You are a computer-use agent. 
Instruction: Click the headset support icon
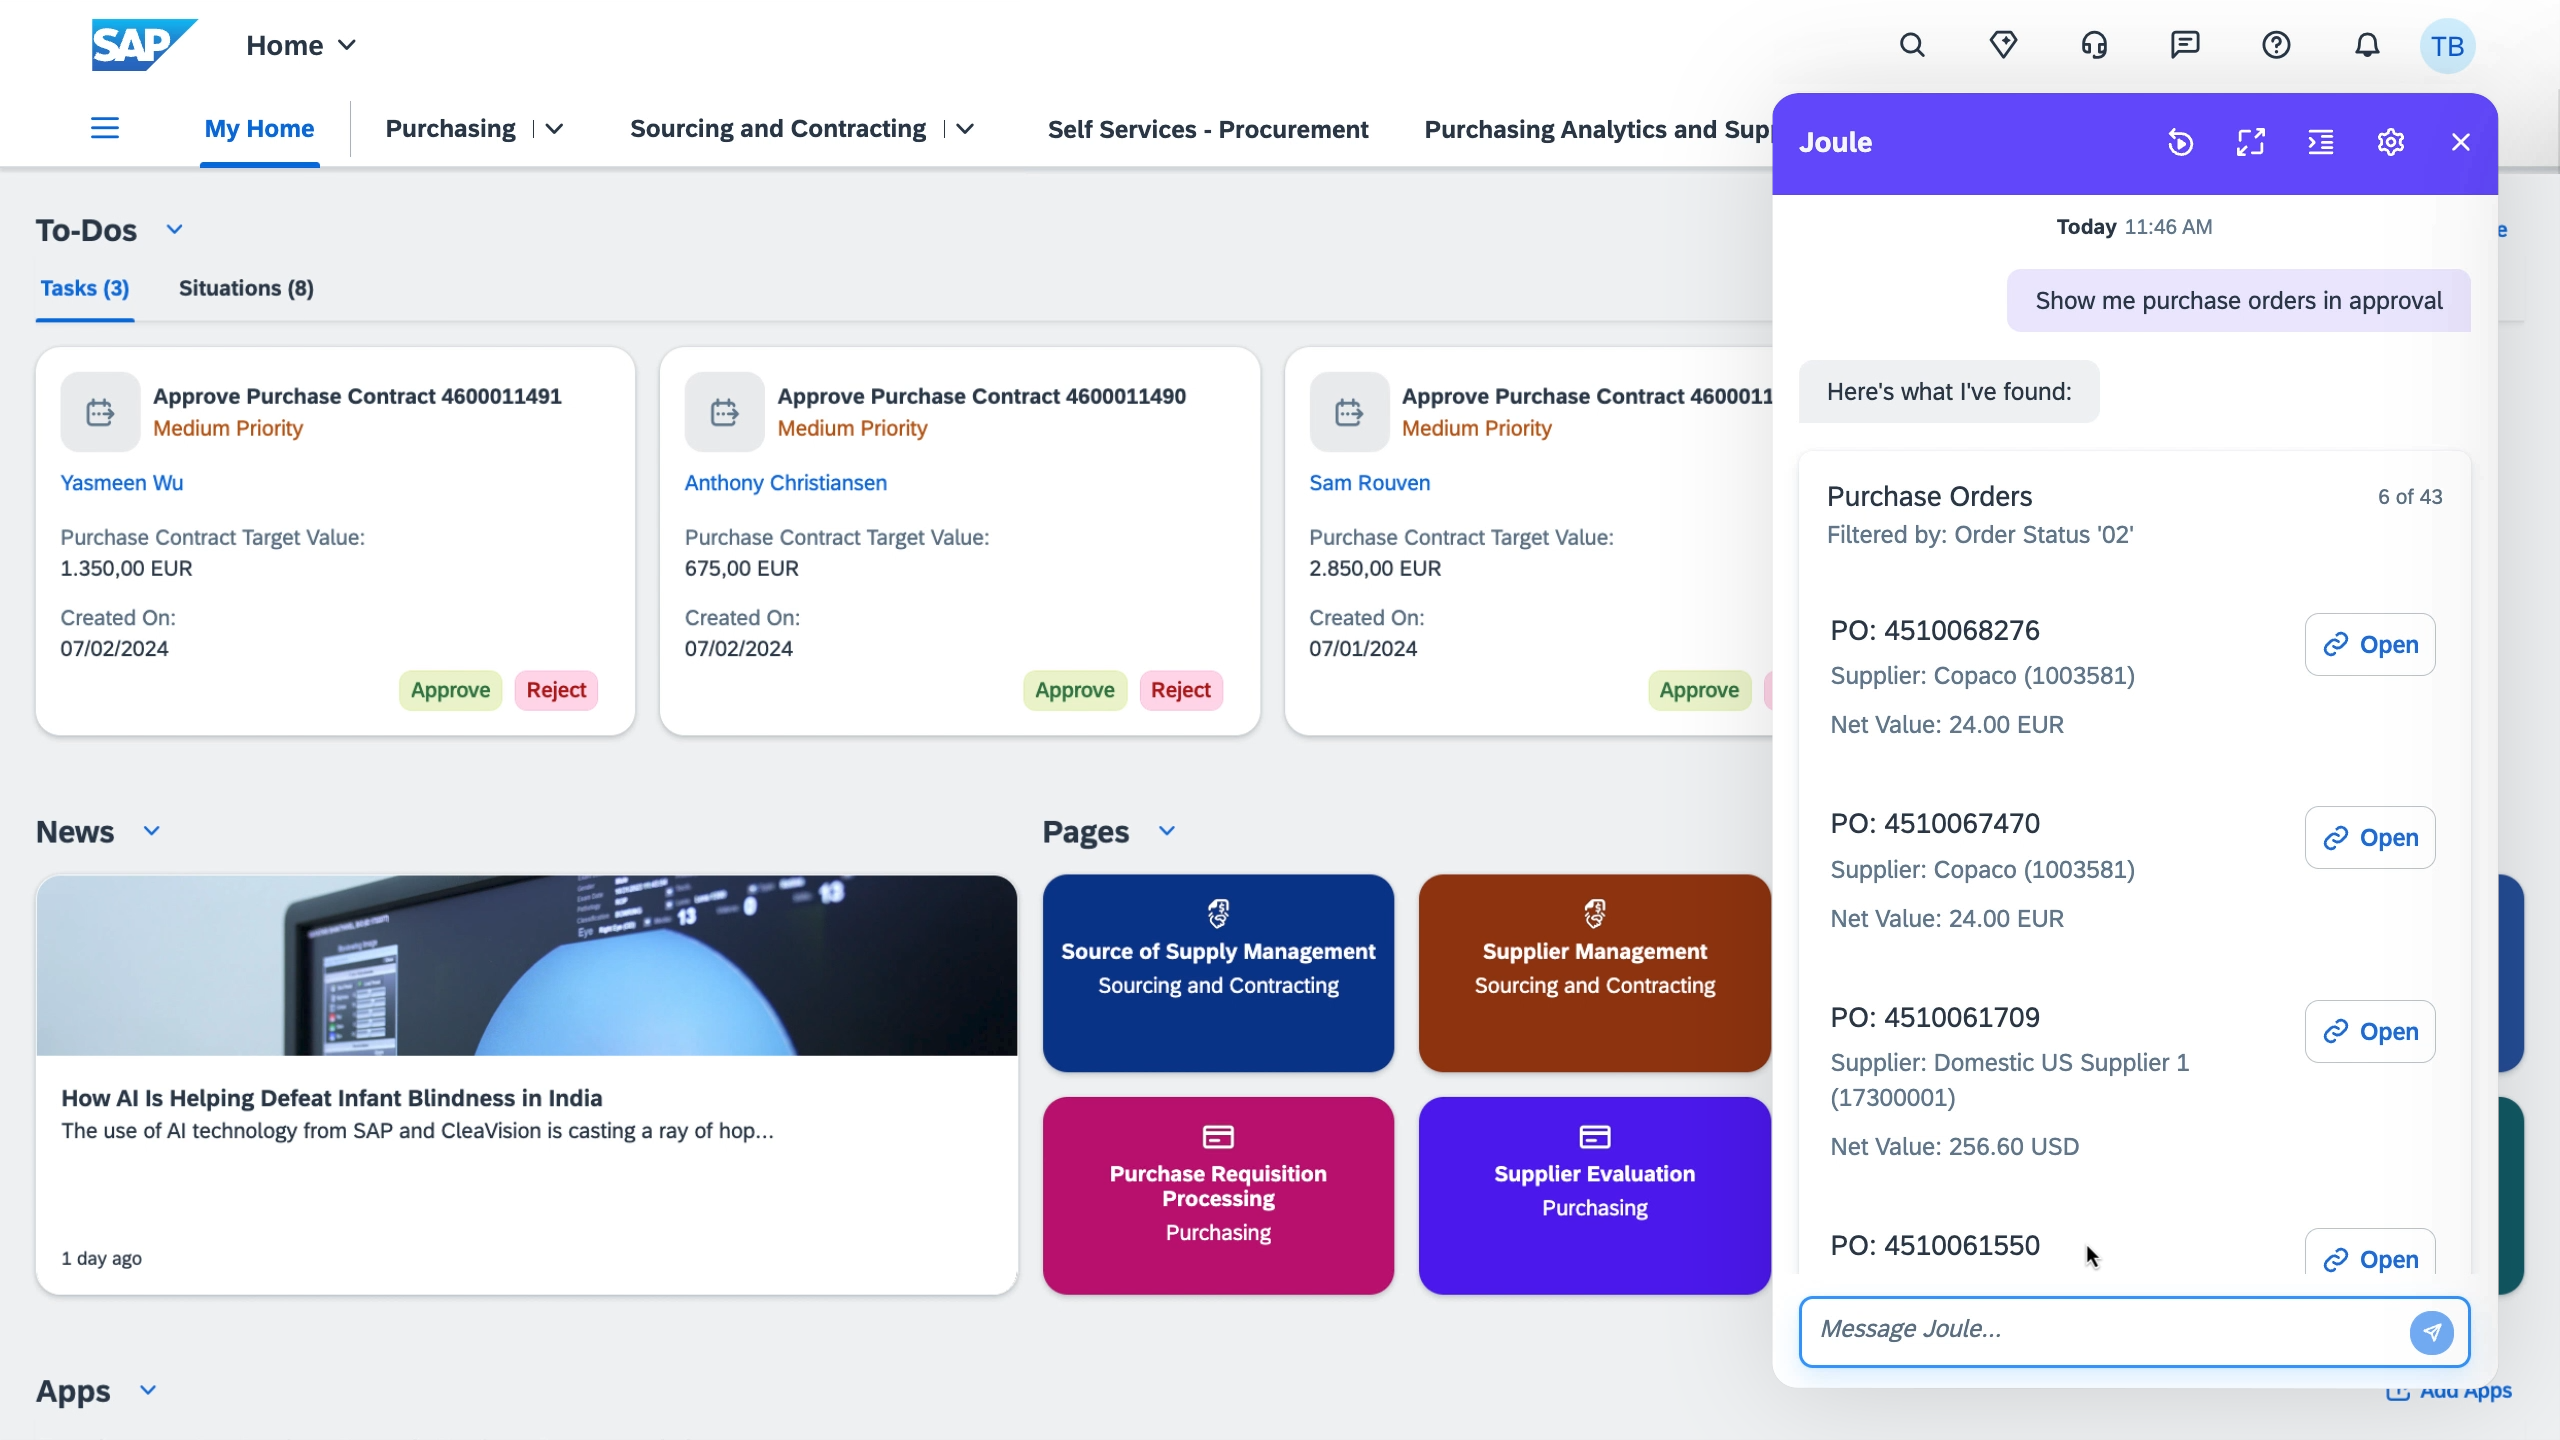pyautogui.click(x=2094, y=45)
